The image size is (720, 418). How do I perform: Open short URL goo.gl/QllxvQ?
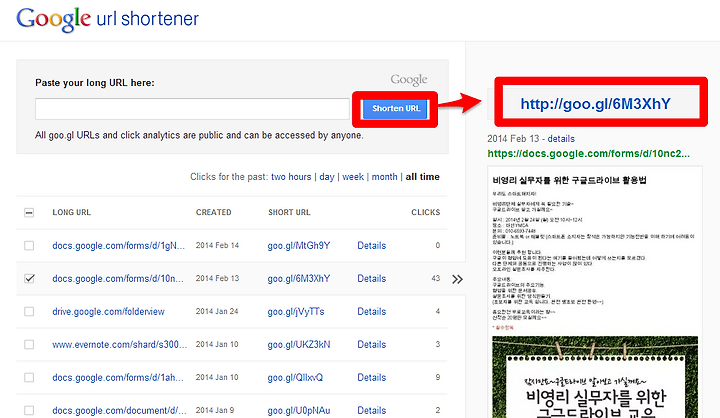point(295,378)
